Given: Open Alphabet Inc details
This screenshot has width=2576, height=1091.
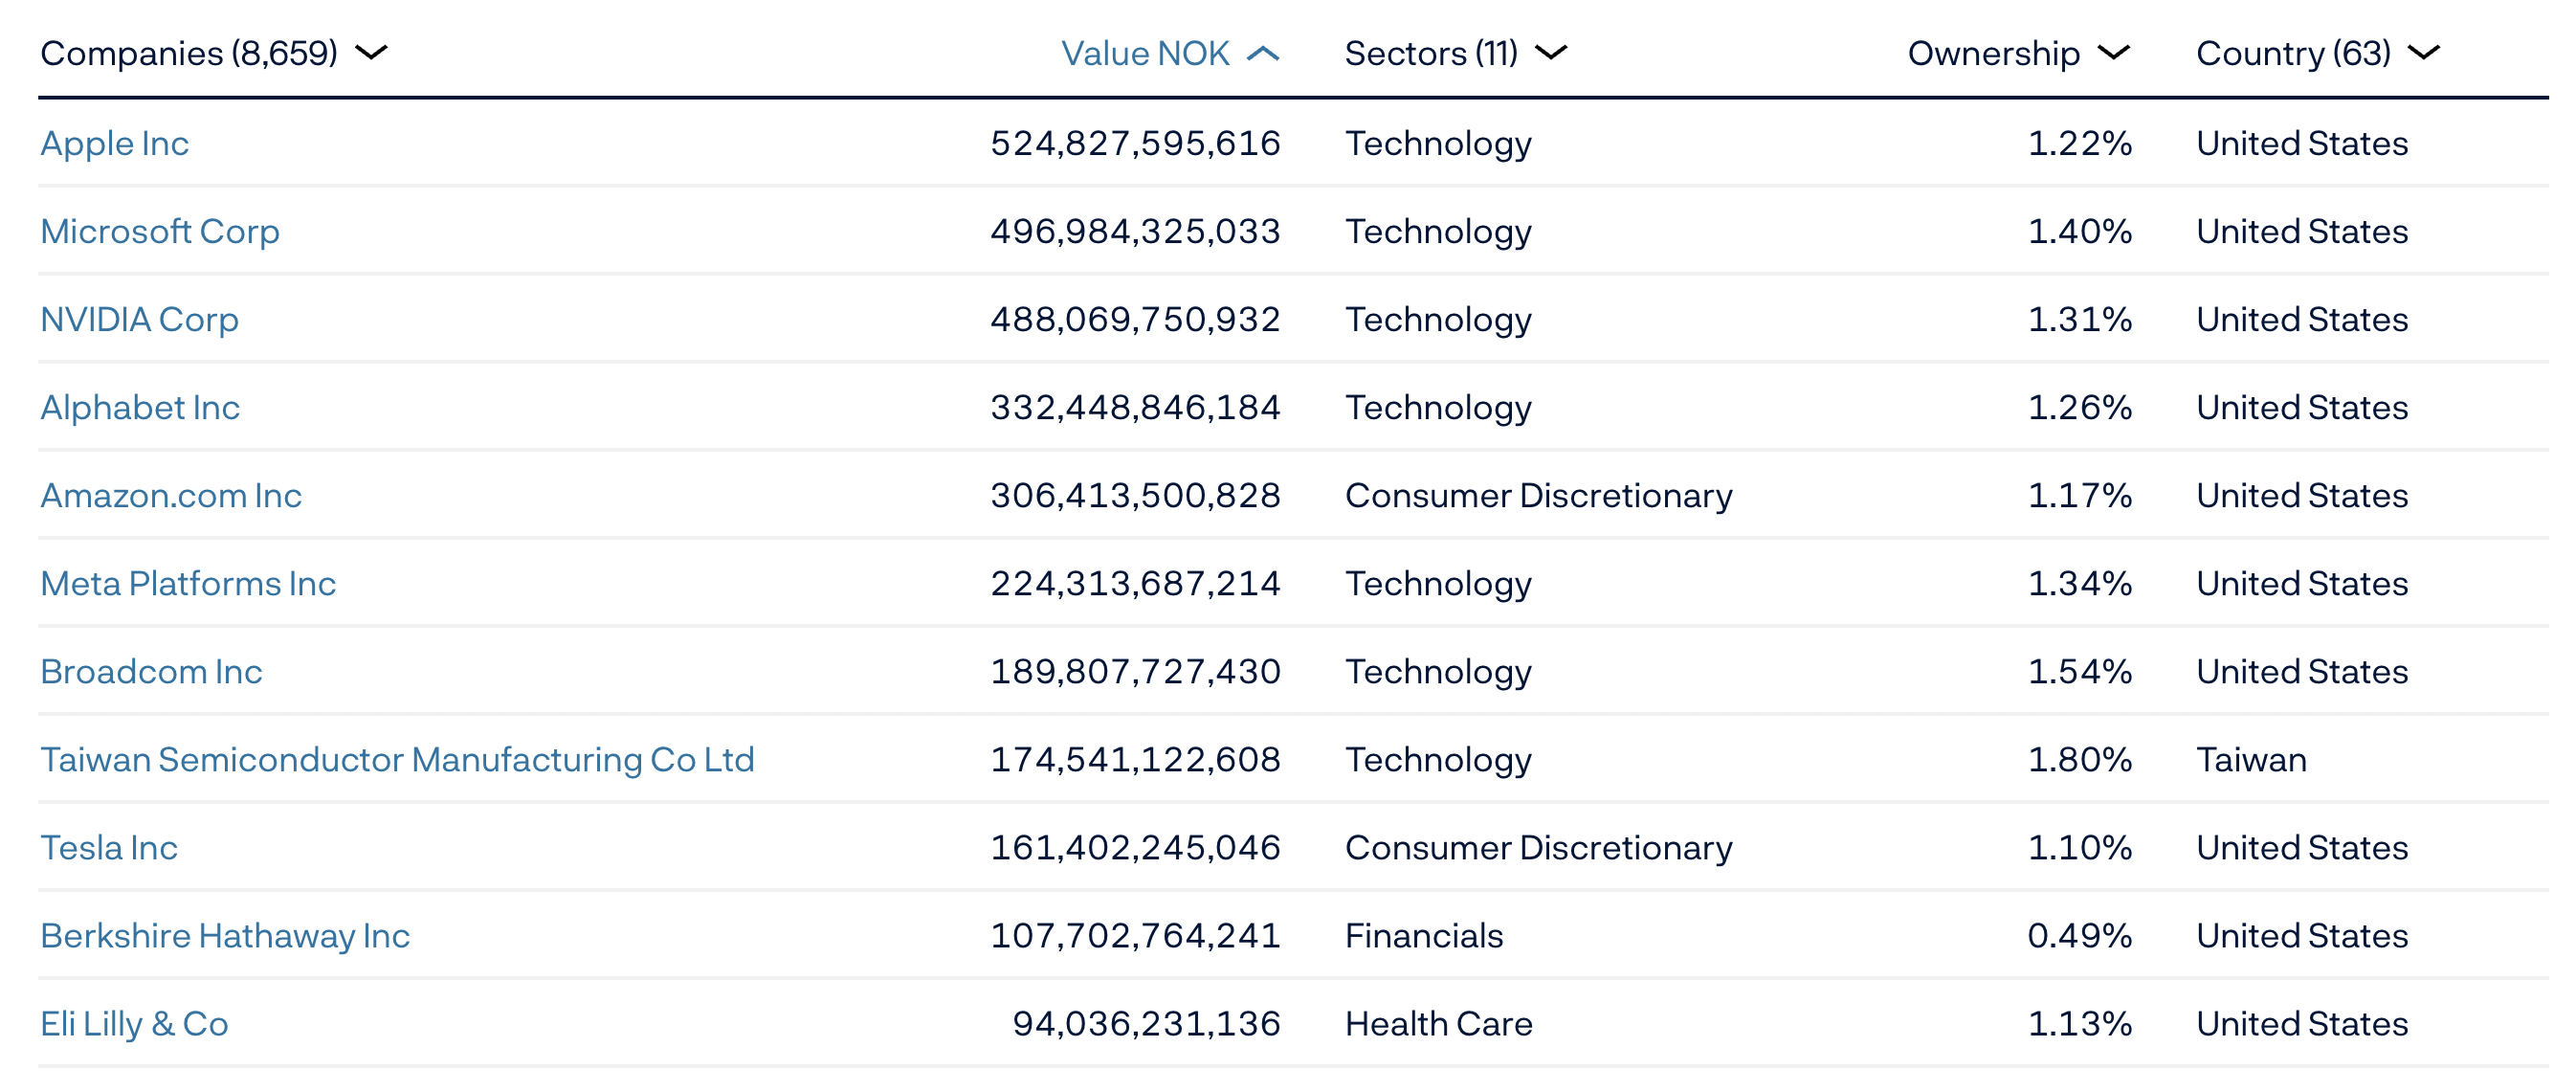Looking at the screenshot, I should click(140, 407).
